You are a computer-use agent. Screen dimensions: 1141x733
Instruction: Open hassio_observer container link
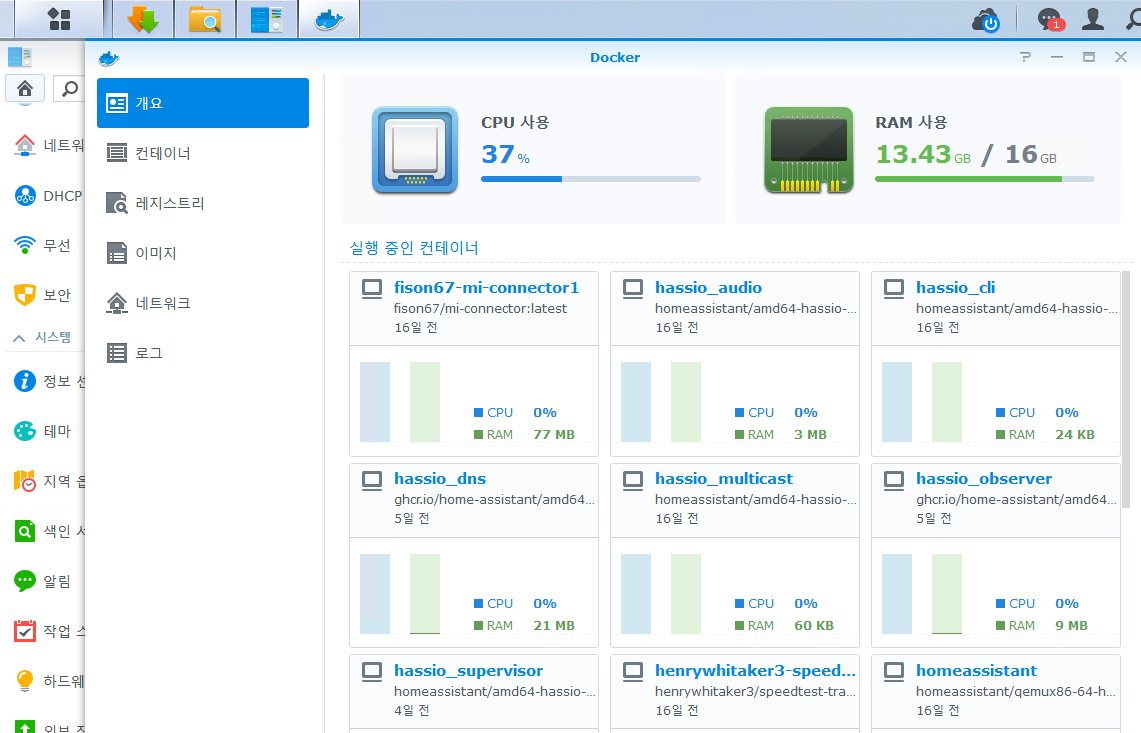983,479
